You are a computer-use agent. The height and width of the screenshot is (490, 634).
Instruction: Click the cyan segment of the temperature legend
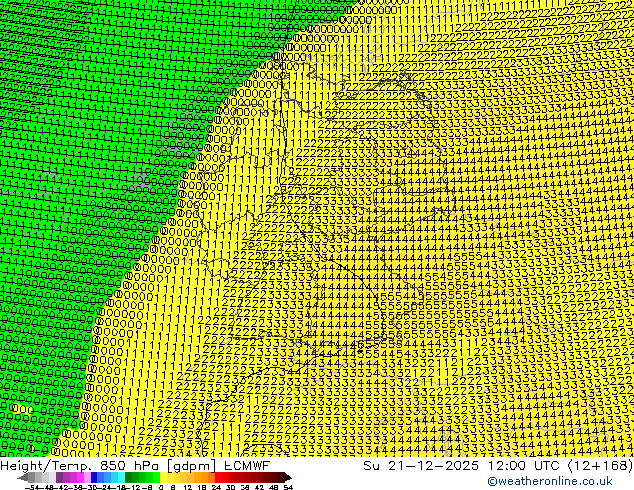(x=121, y=478)
